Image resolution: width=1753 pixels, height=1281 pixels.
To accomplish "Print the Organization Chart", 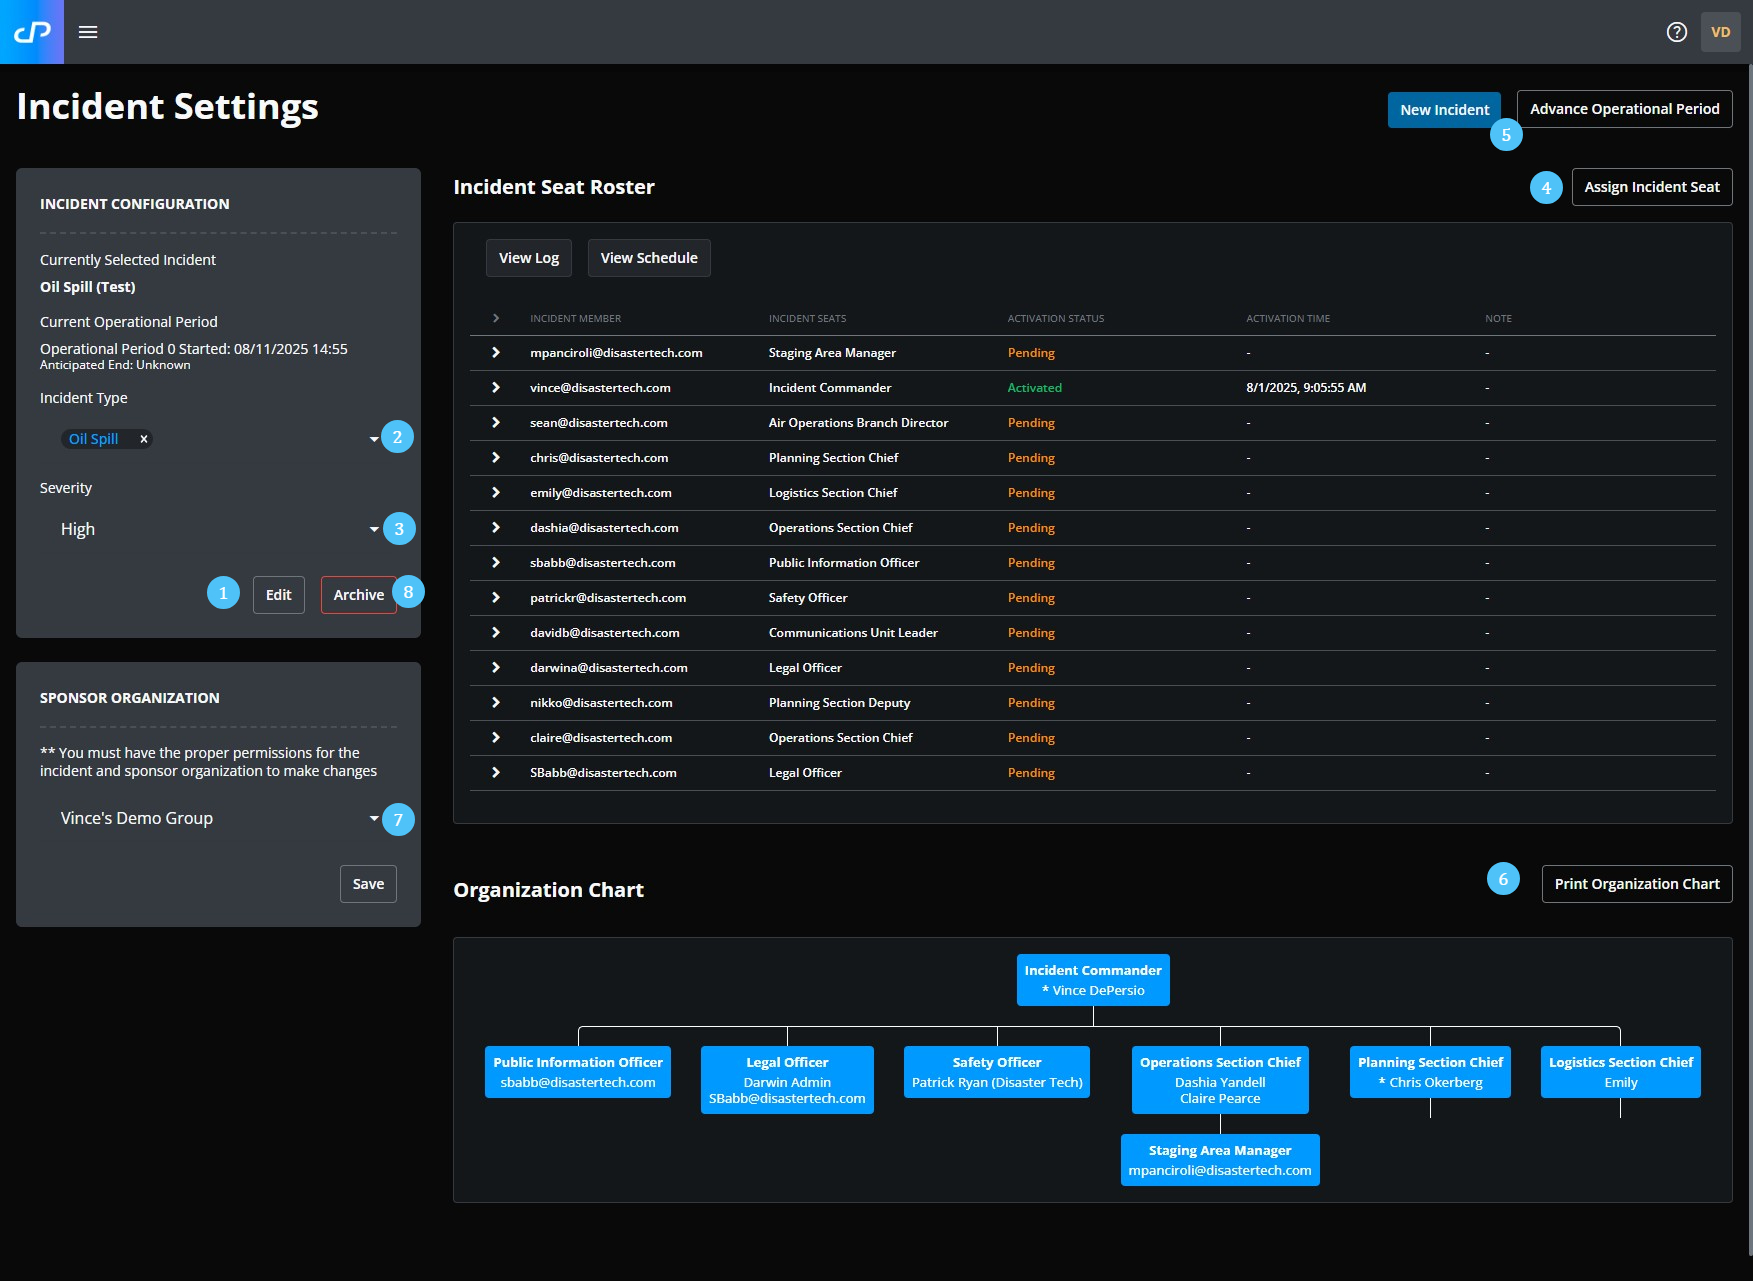I will point(1636,883).
